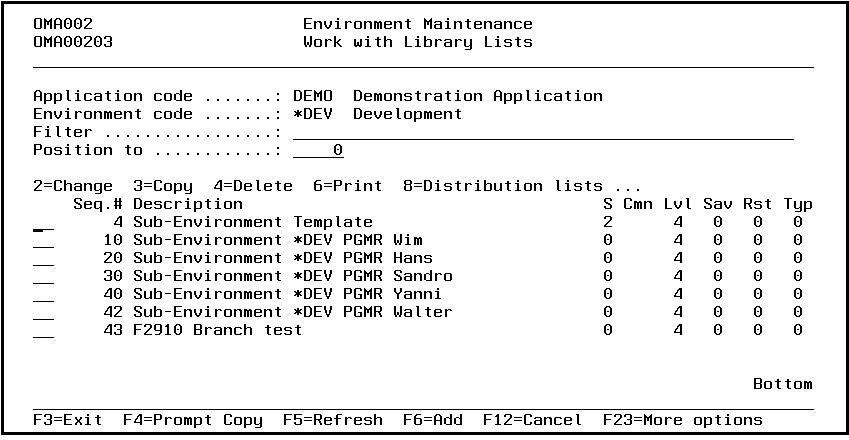
Task: Show F23=More options
Action: tap(682, 420)
